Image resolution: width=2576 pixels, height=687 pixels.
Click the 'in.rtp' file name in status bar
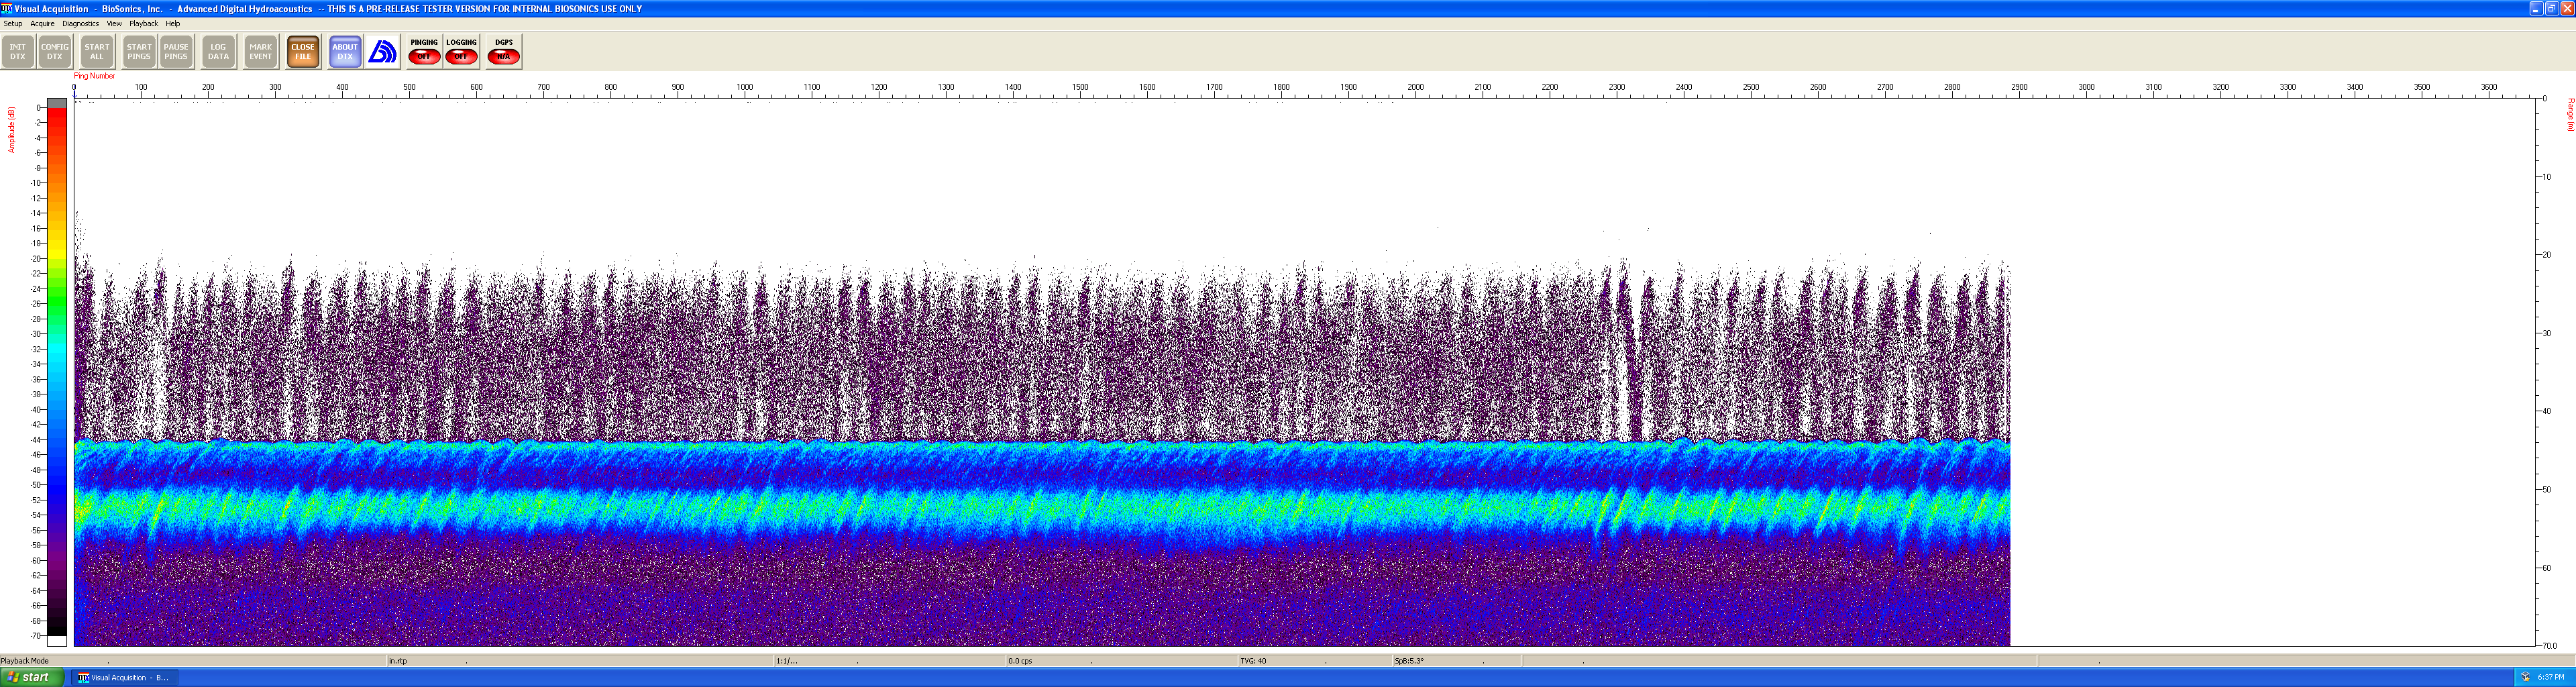click(x=398, y=661)
